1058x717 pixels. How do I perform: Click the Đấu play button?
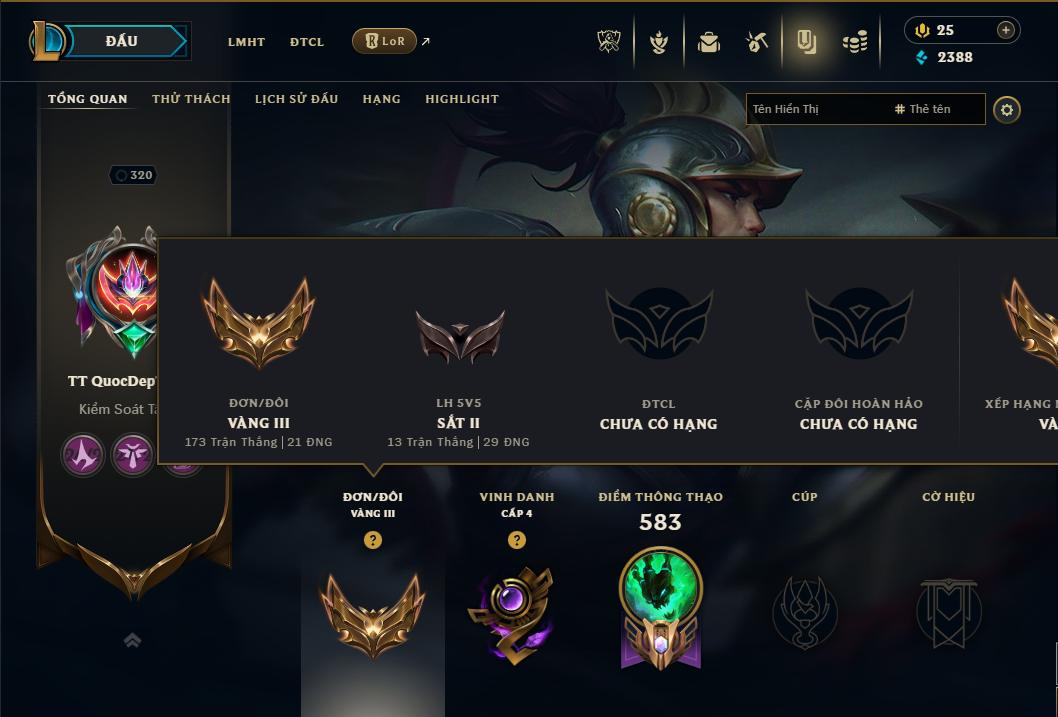click(x=123, y=41)
